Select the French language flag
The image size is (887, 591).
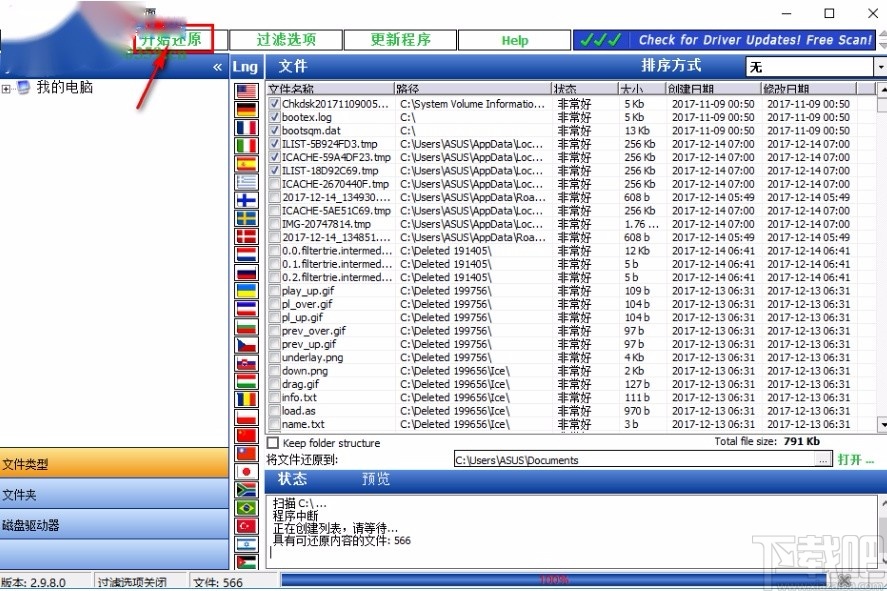[x=246, y=129]
